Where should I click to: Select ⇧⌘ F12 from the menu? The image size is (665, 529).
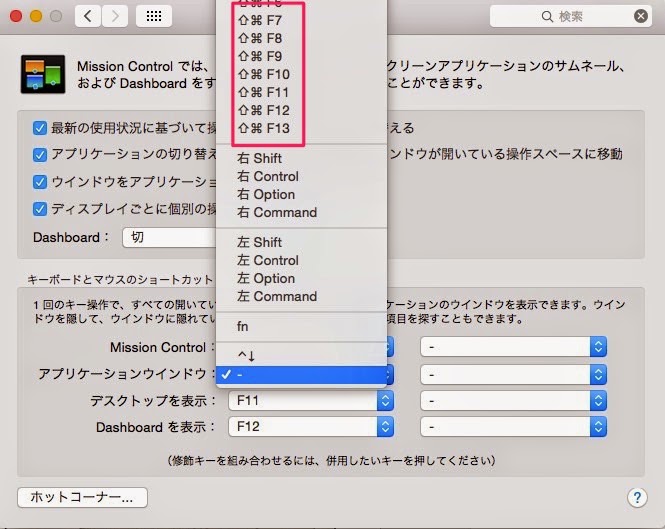pyautogui.click(x=301, y=110)
